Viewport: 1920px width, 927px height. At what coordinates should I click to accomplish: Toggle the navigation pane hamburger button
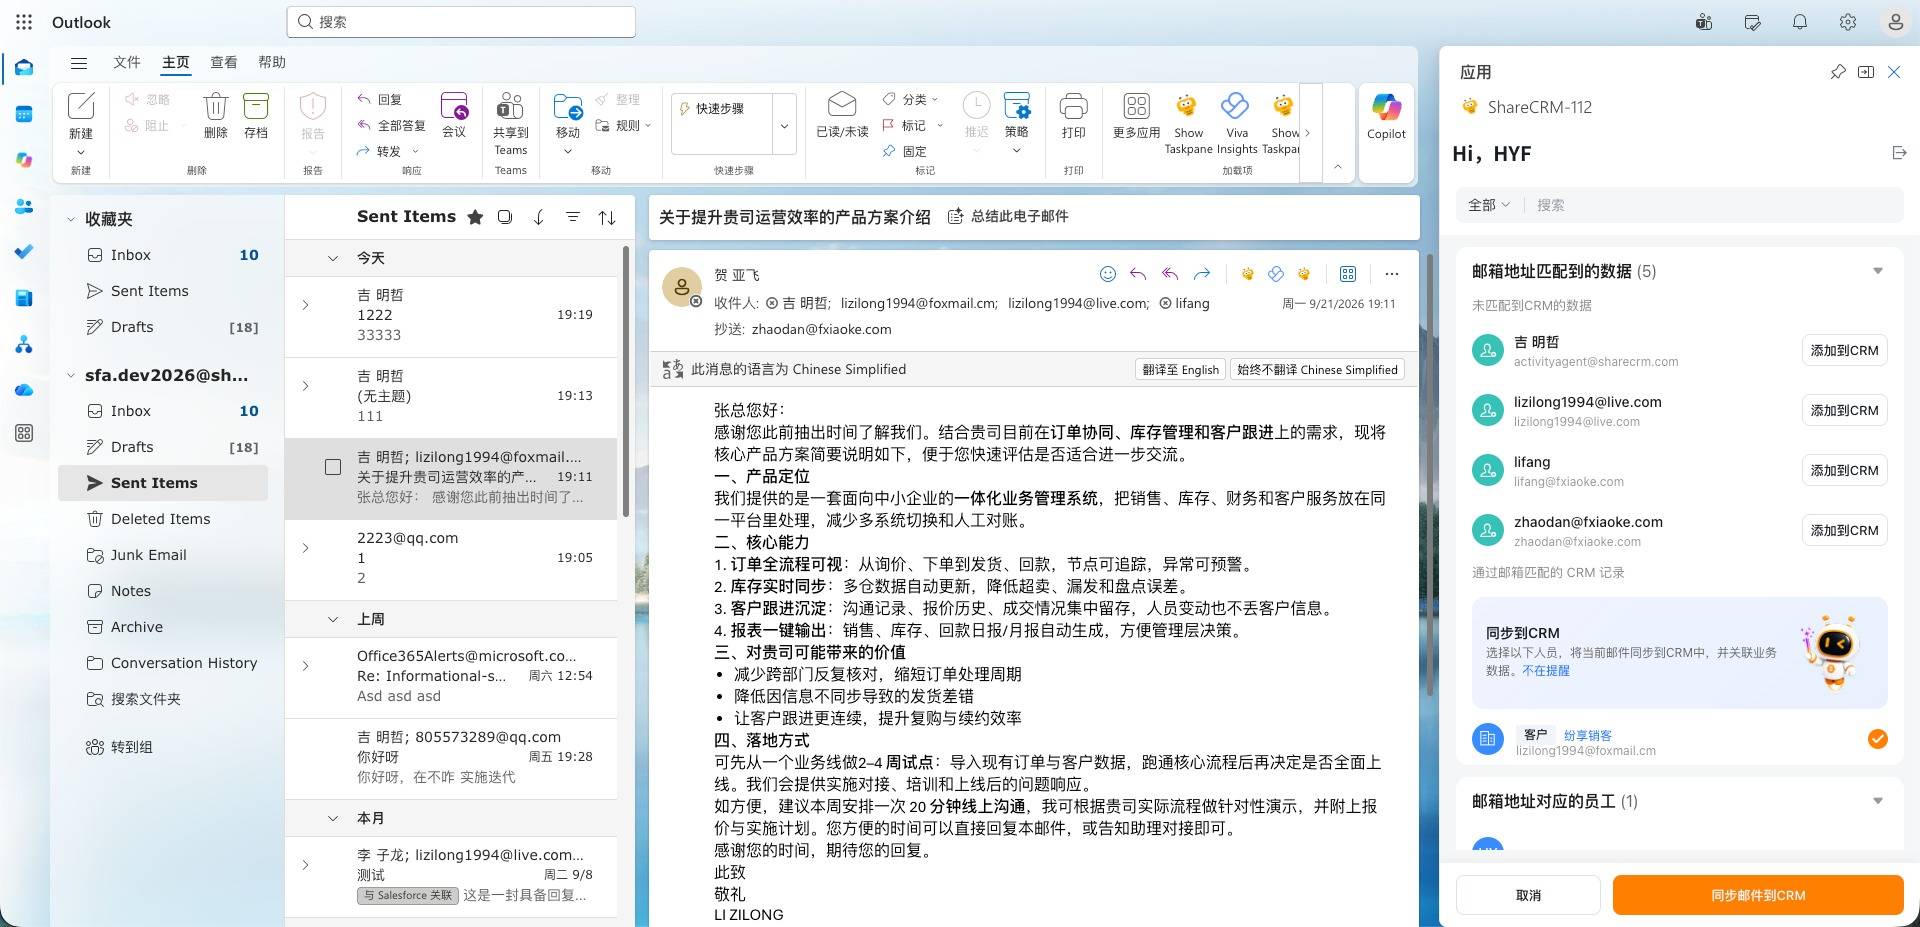click(79, 62)
